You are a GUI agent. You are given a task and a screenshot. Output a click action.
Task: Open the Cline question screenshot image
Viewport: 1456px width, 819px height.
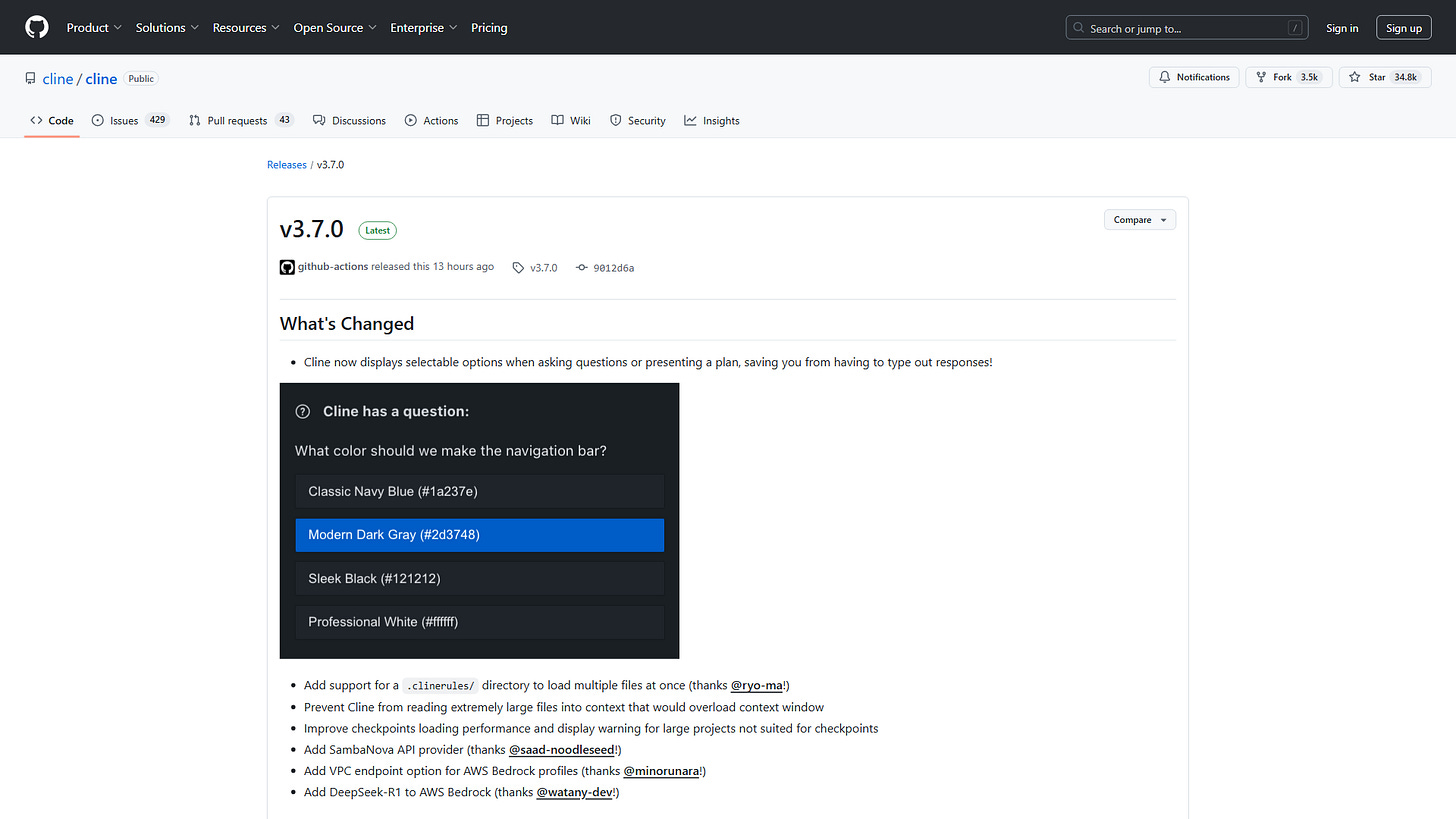click(479, 520)
